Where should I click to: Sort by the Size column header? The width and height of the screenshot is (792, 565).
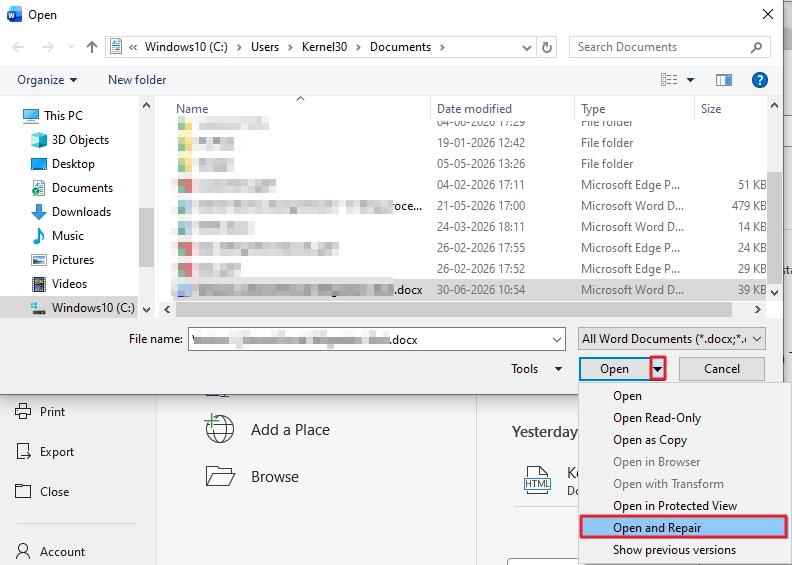tap(711, 109)
